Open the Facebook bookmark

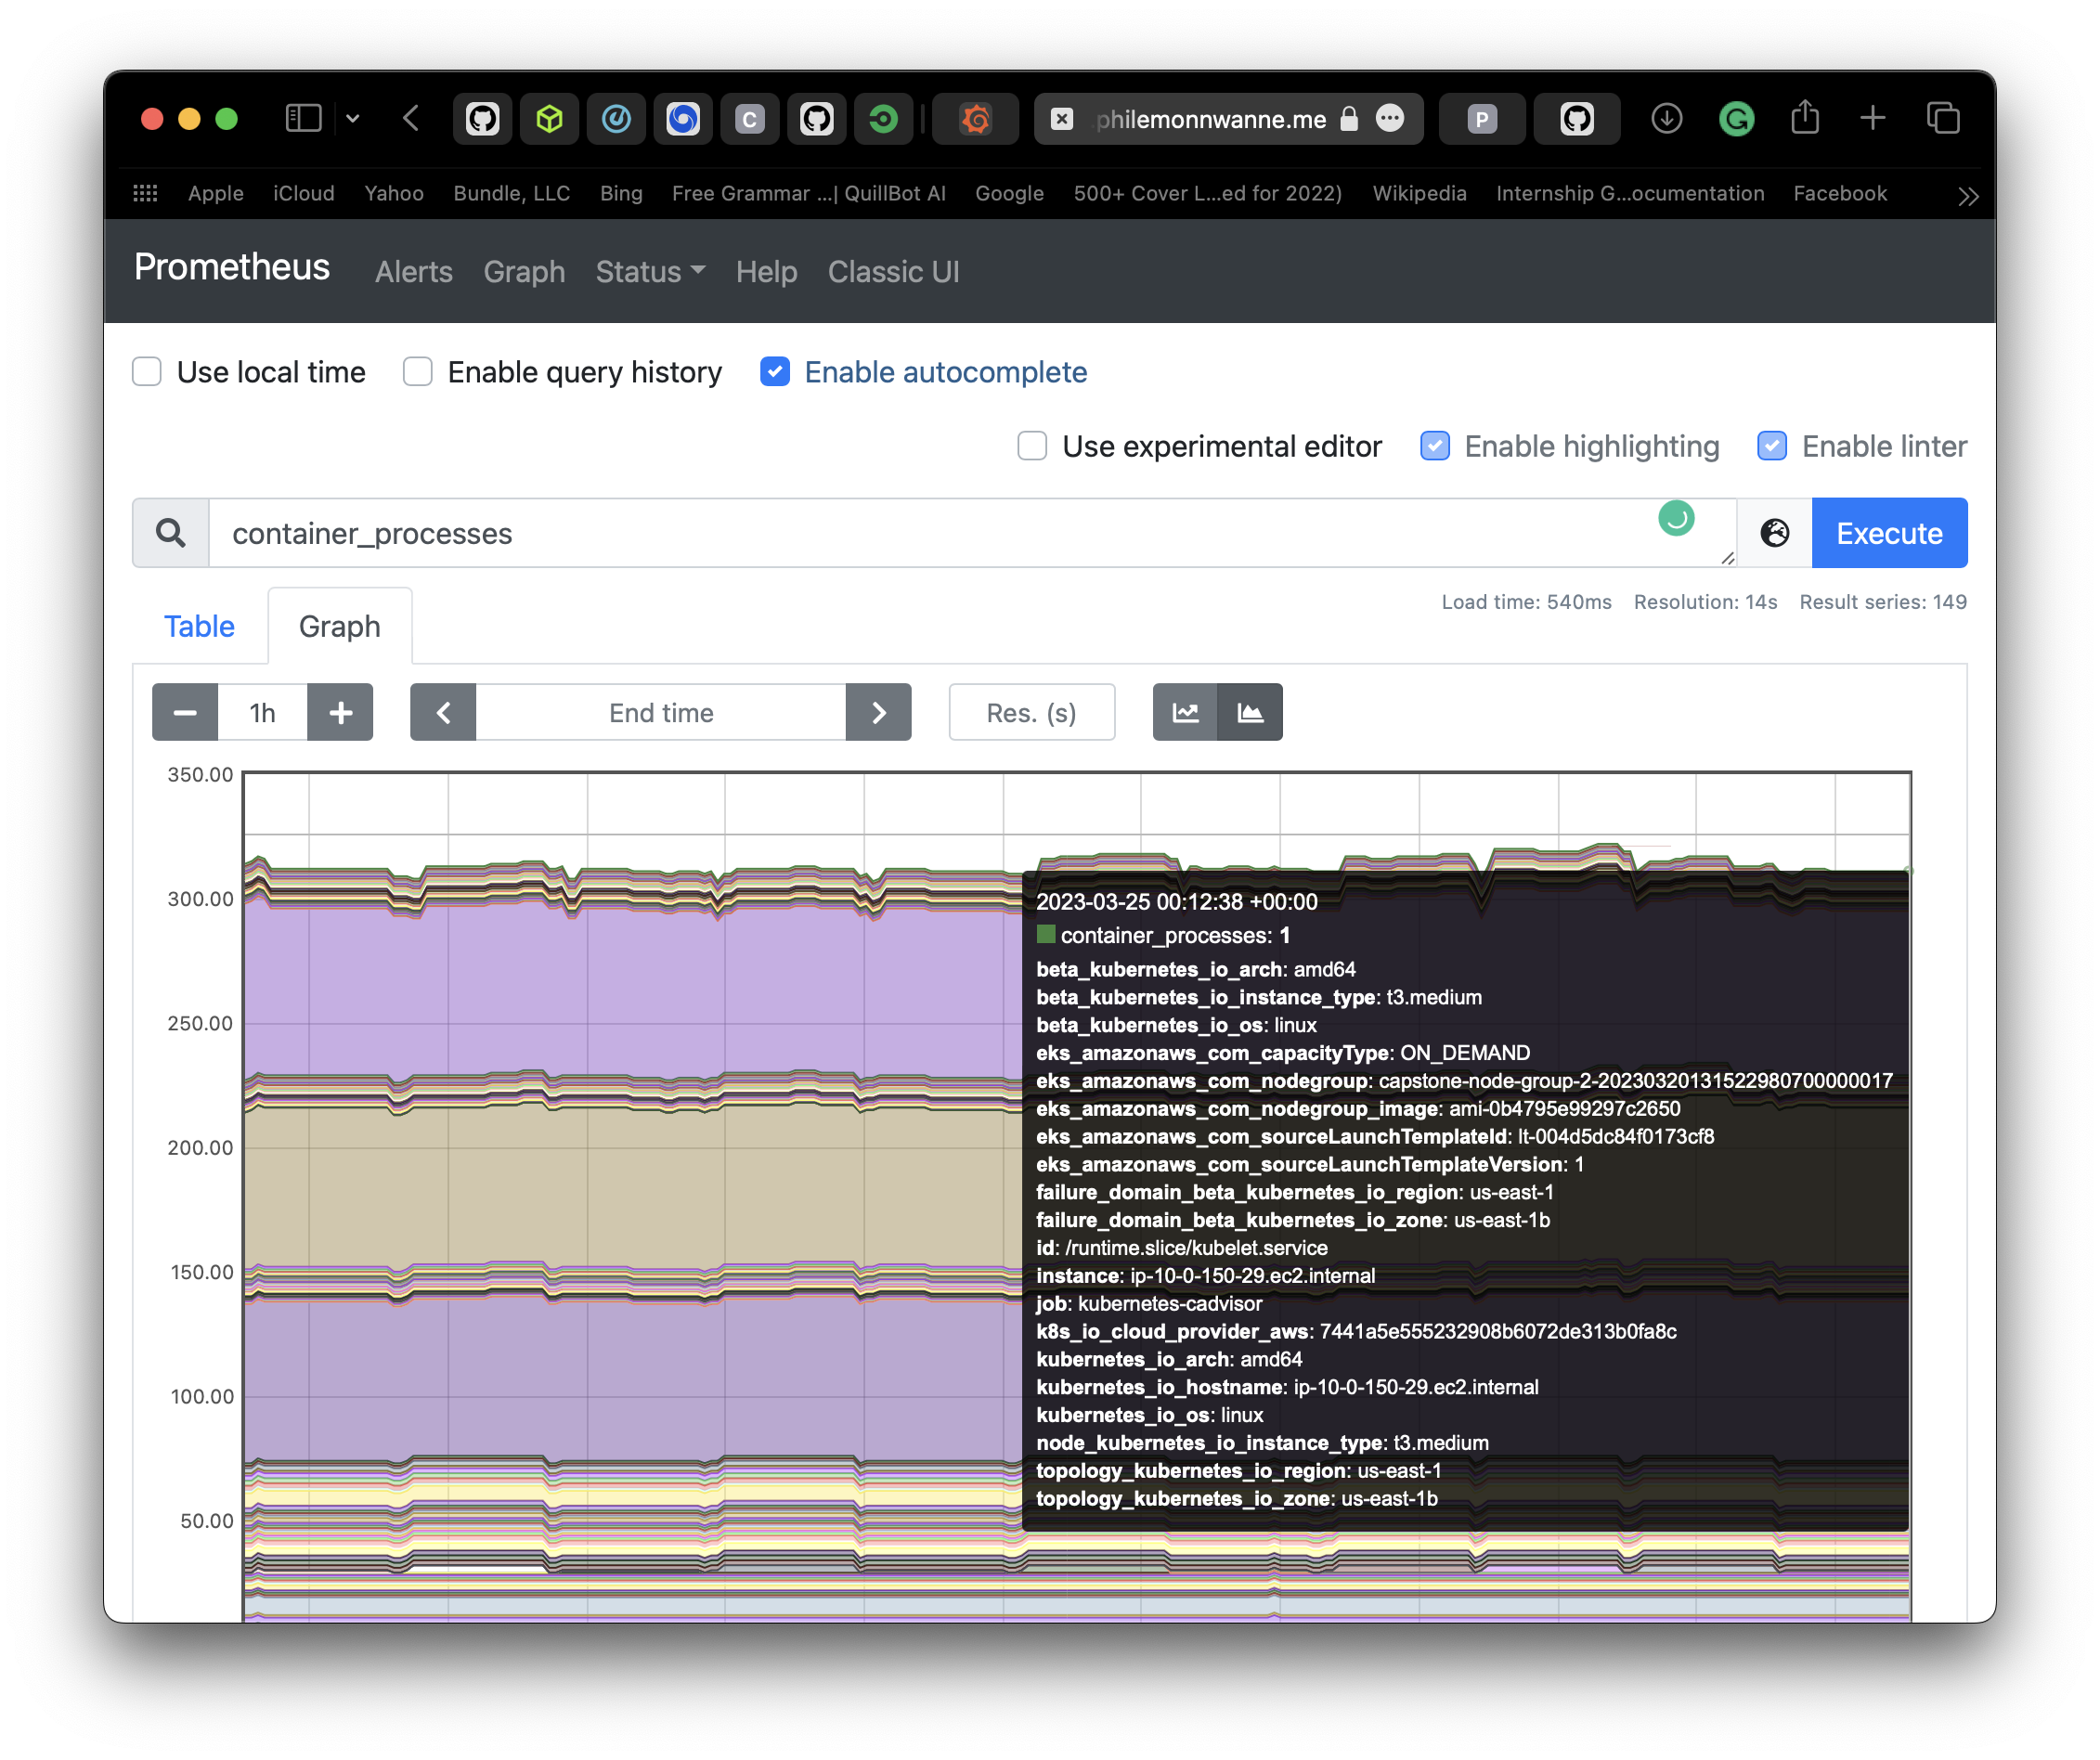[x=1840, y=193]
